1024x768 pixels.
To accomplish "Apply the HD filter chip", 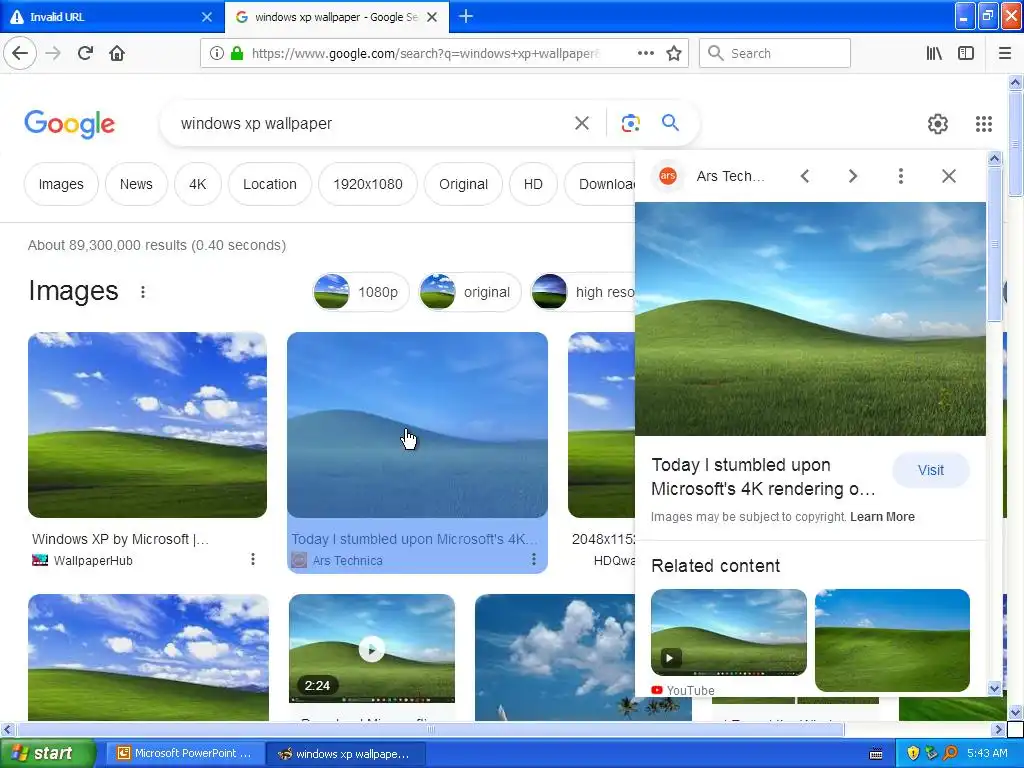I will pyautogui.click(x=533, y=184).
